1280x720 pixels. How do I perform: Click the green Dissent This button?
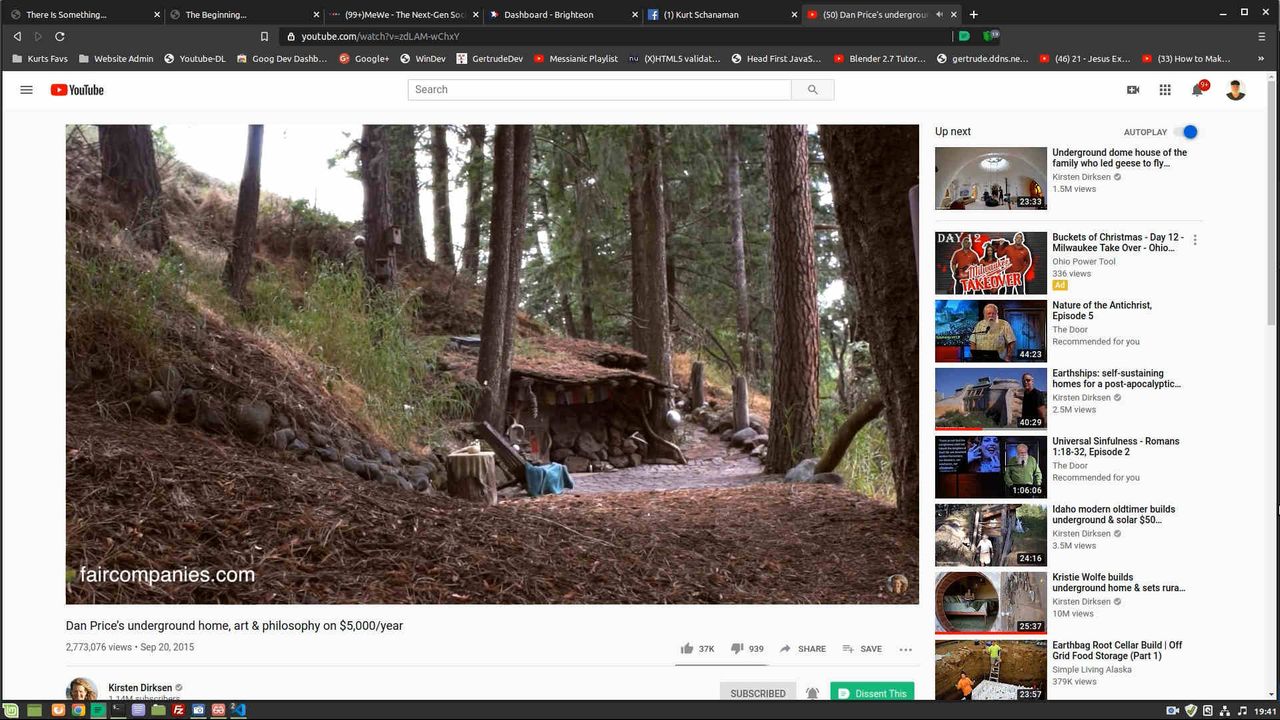tap(872, 693)
